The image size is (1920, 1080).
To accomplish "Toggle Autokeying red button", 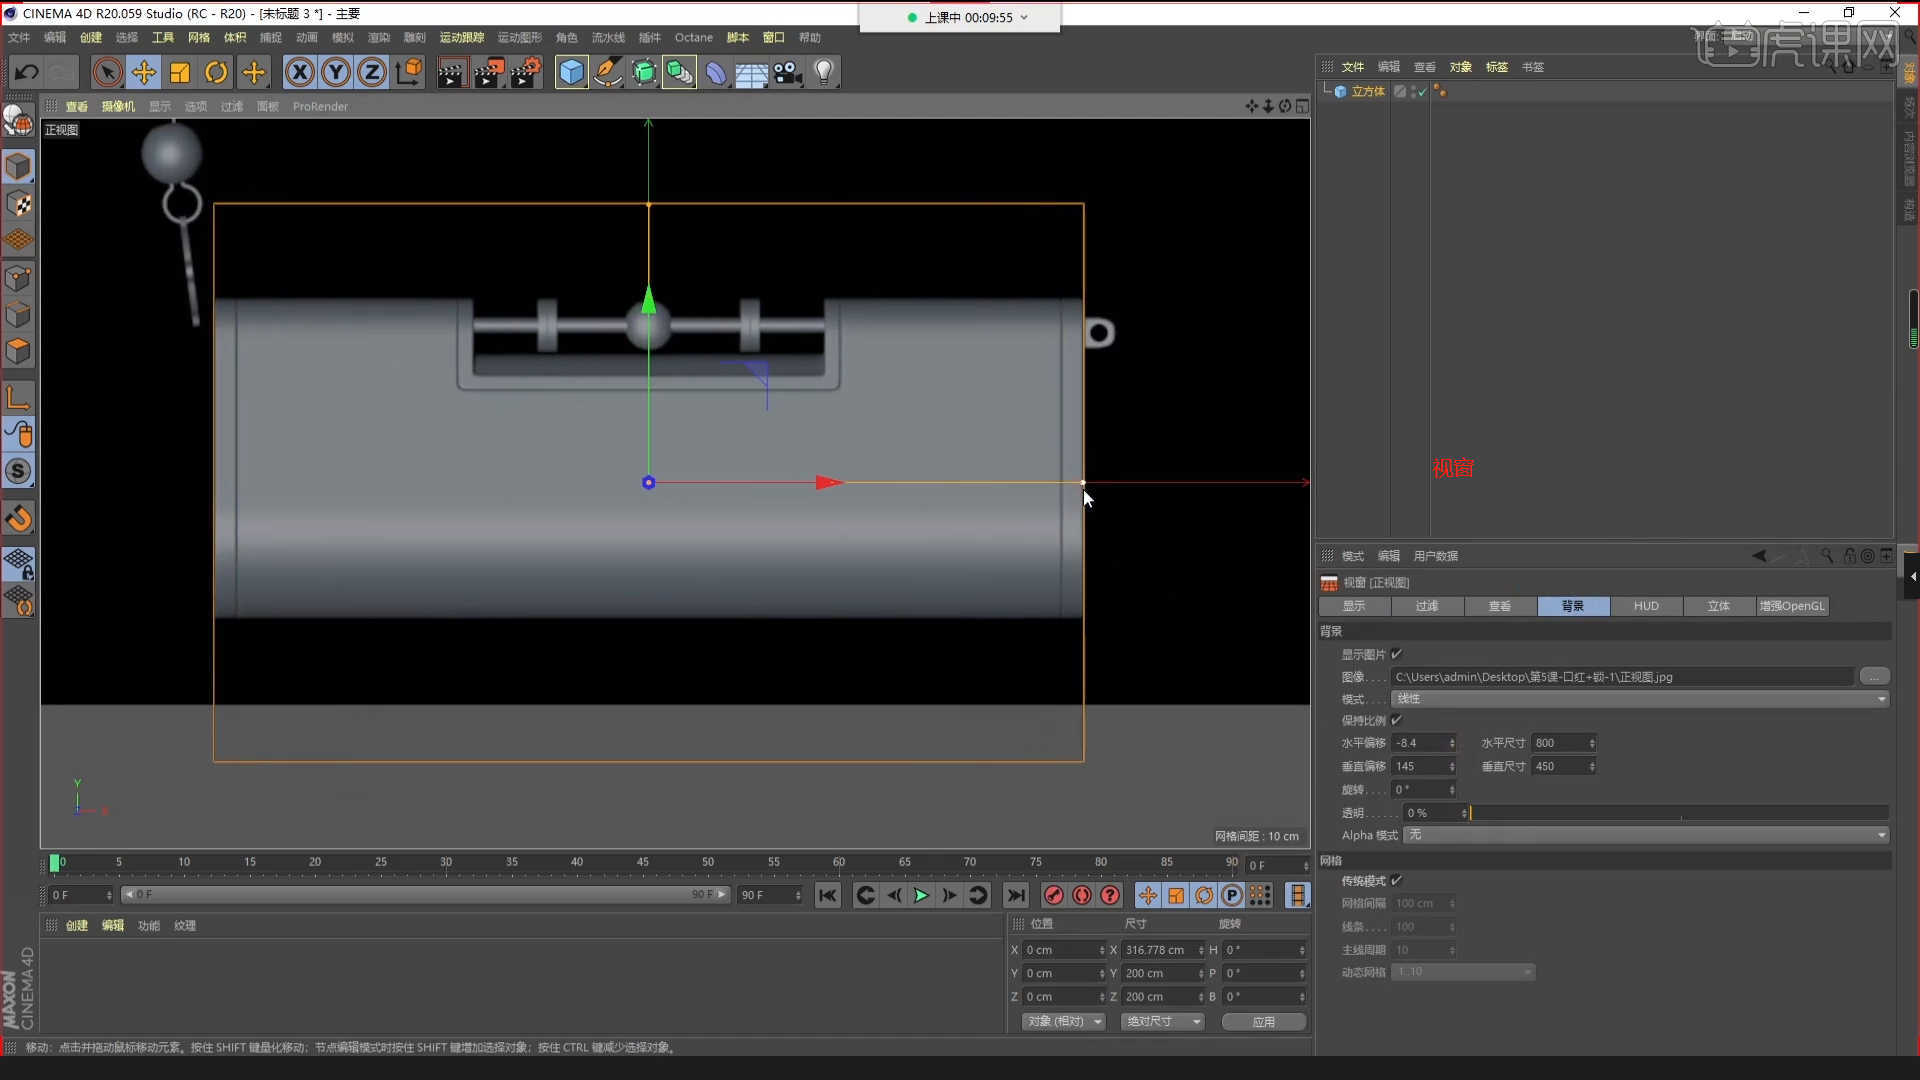I will 1082,895.
